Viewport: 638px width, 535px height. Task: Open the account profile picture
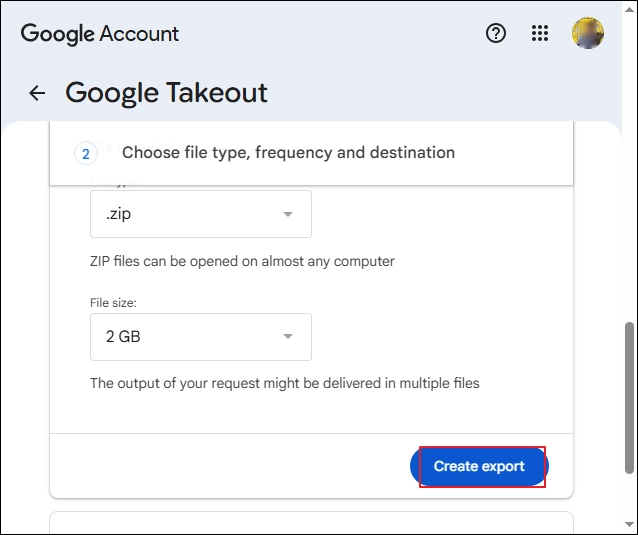tap(588, 33)
